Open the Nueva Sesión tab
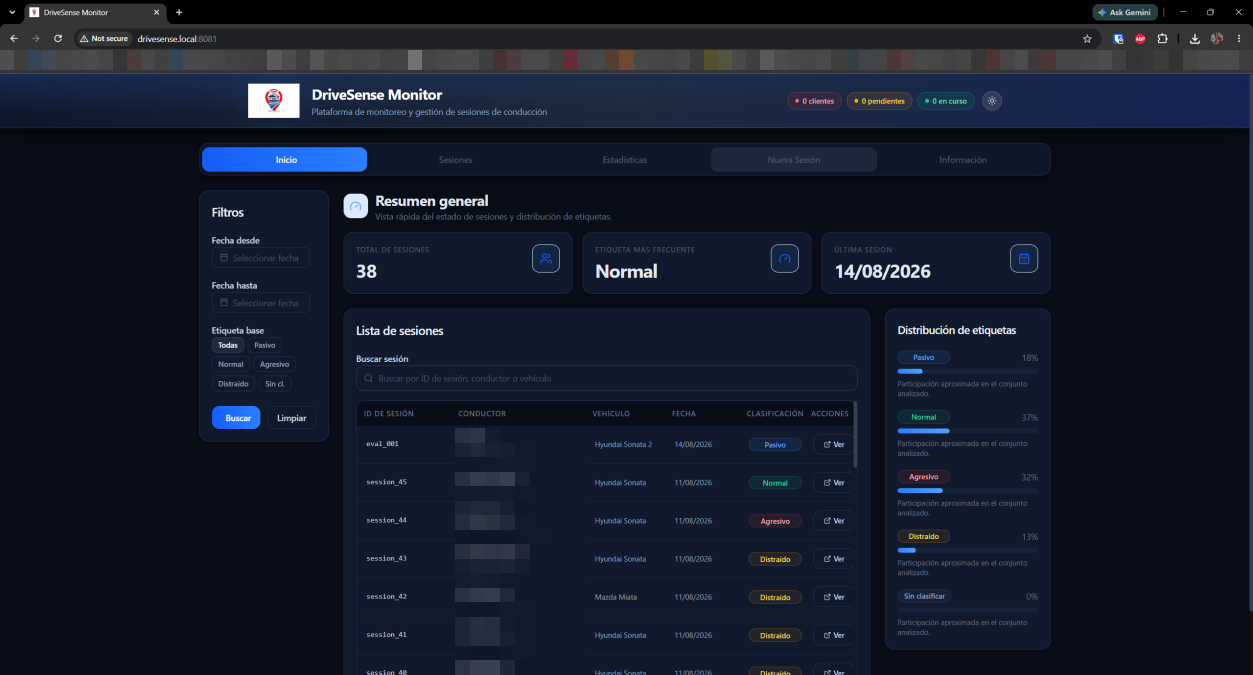This screenshot has width=1253, height=675. pos(794,160)
